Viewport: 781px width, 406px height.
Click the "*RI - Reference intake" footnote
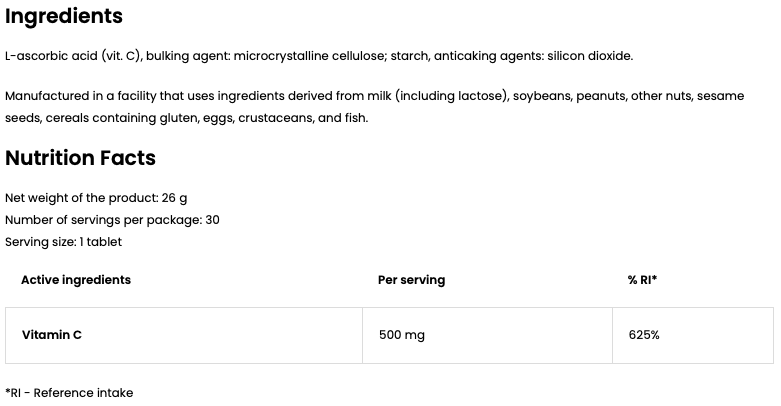pos(69,393)
